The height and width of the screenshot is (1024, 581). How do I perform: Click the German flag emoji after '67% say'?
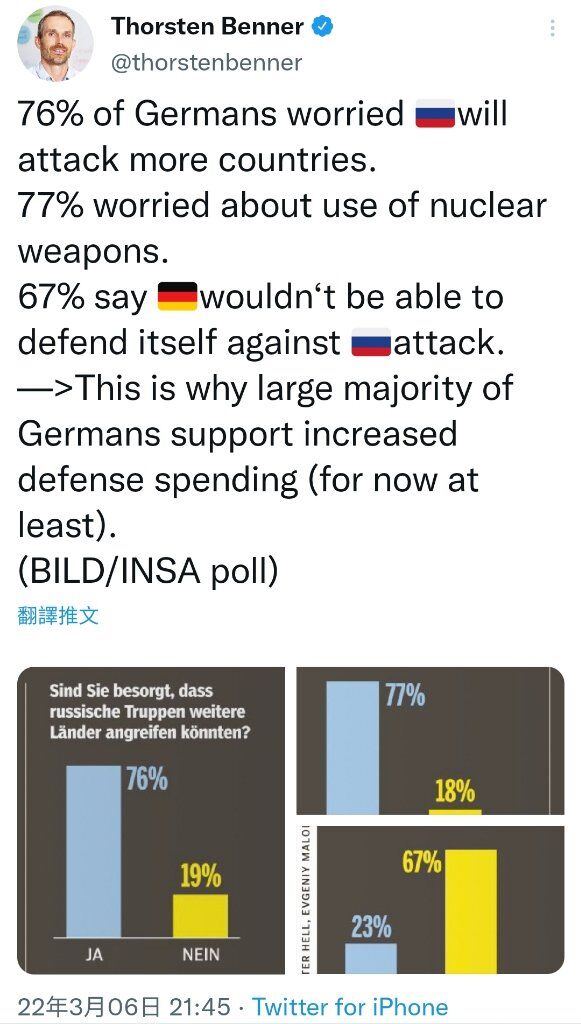pyautogui.click(x=177, y=296)
